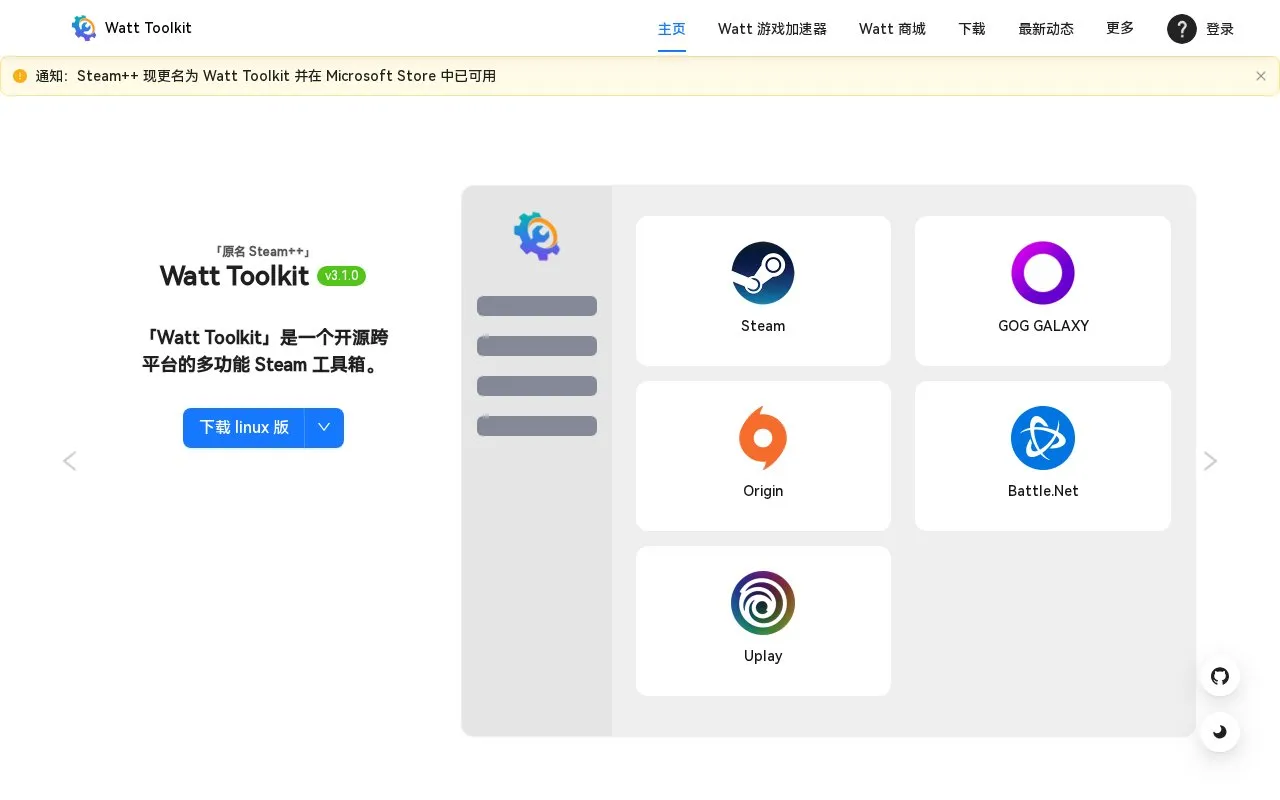
Task: Click the Watt Toolkit logo in header
Action: tap(84, 28)
